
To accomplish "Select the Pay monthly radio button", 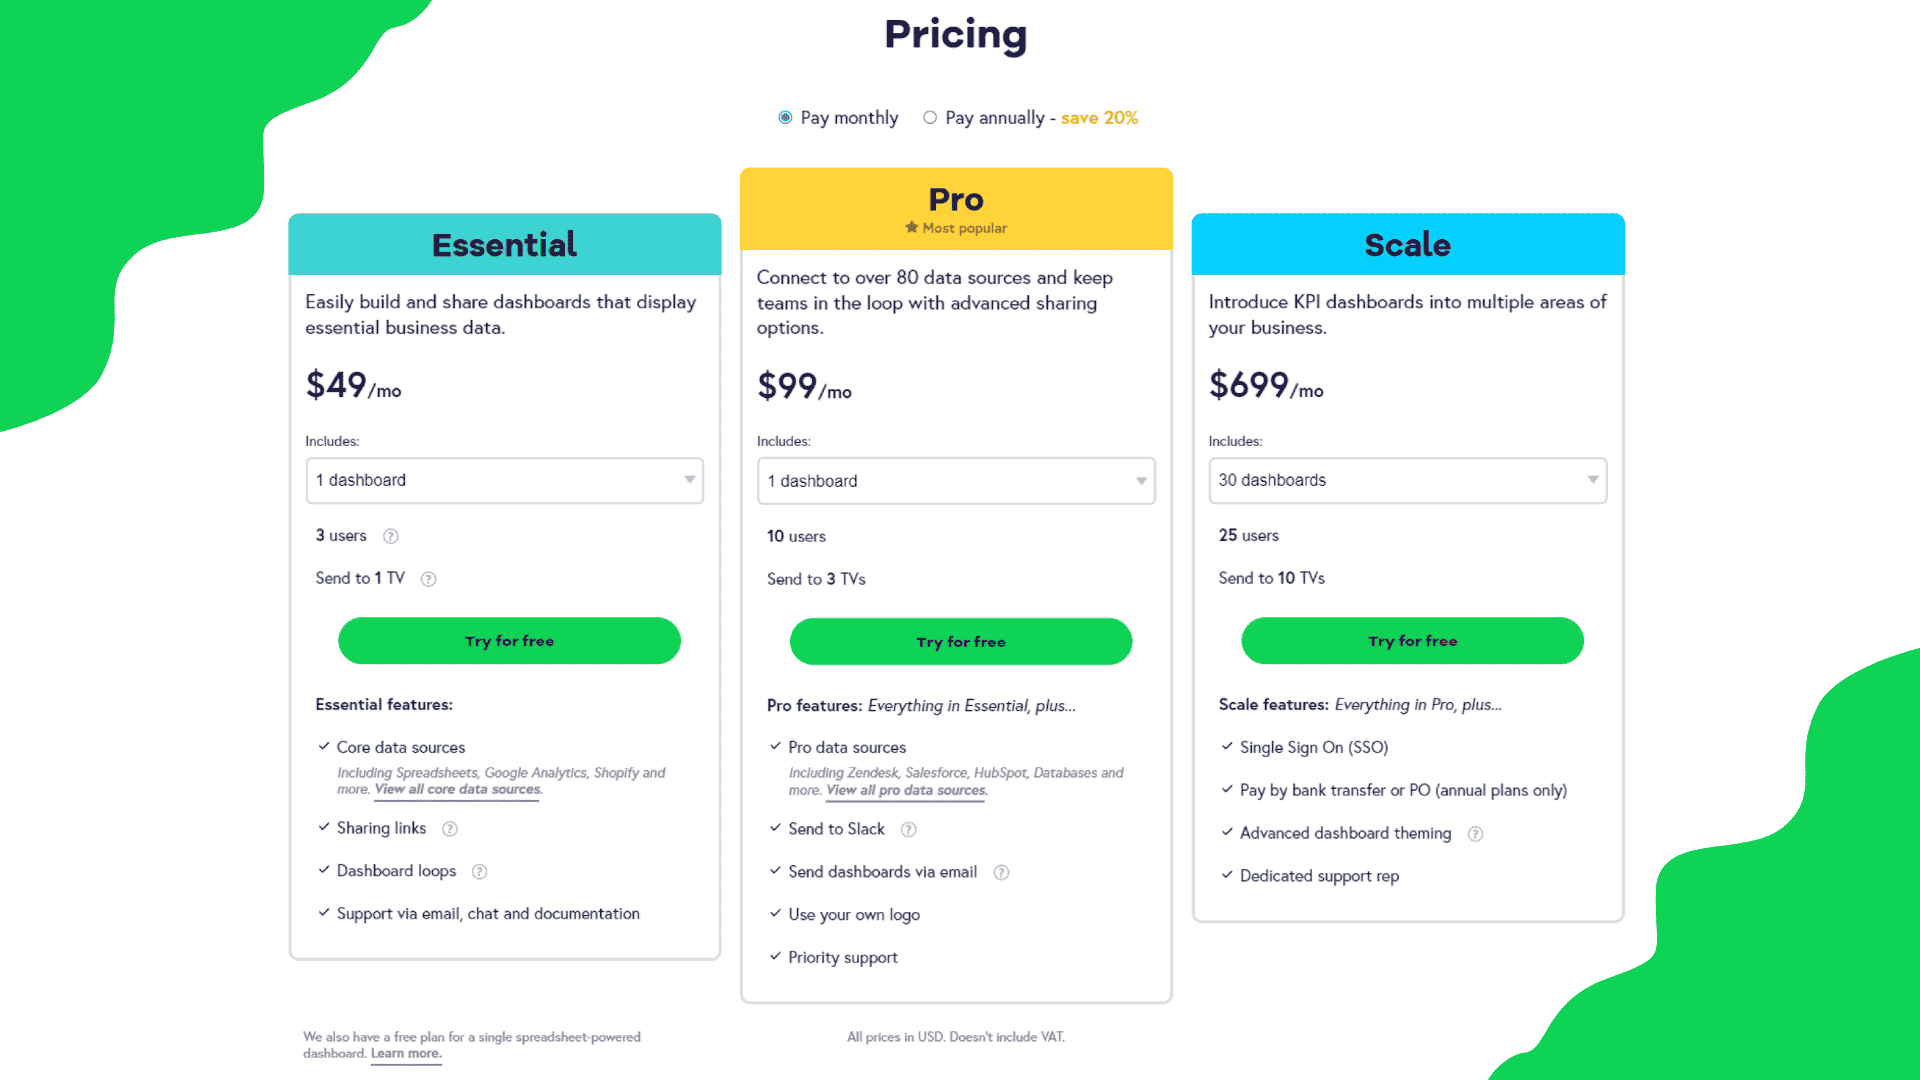I will [x=785, y=117].
